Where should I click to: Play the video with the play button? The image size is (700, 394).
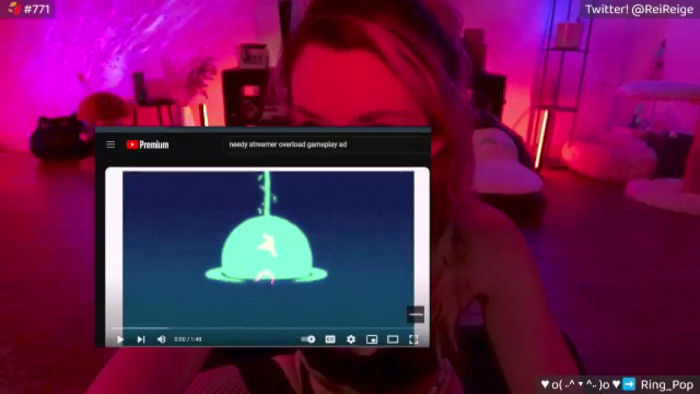[120, 340]
